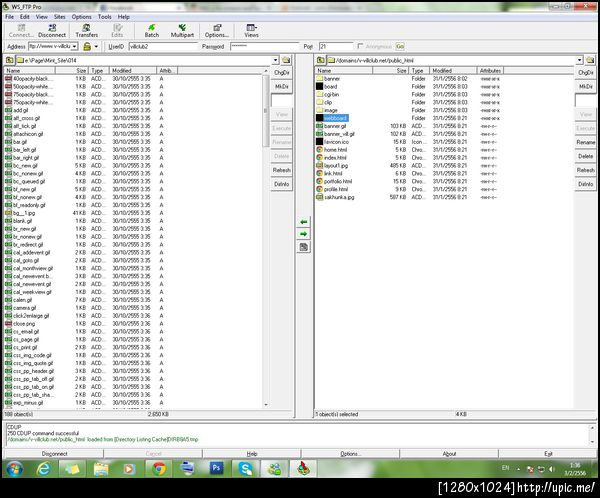Open the View menu
Viewport: 600px width, 498px height.
click(x=42, y=17)
